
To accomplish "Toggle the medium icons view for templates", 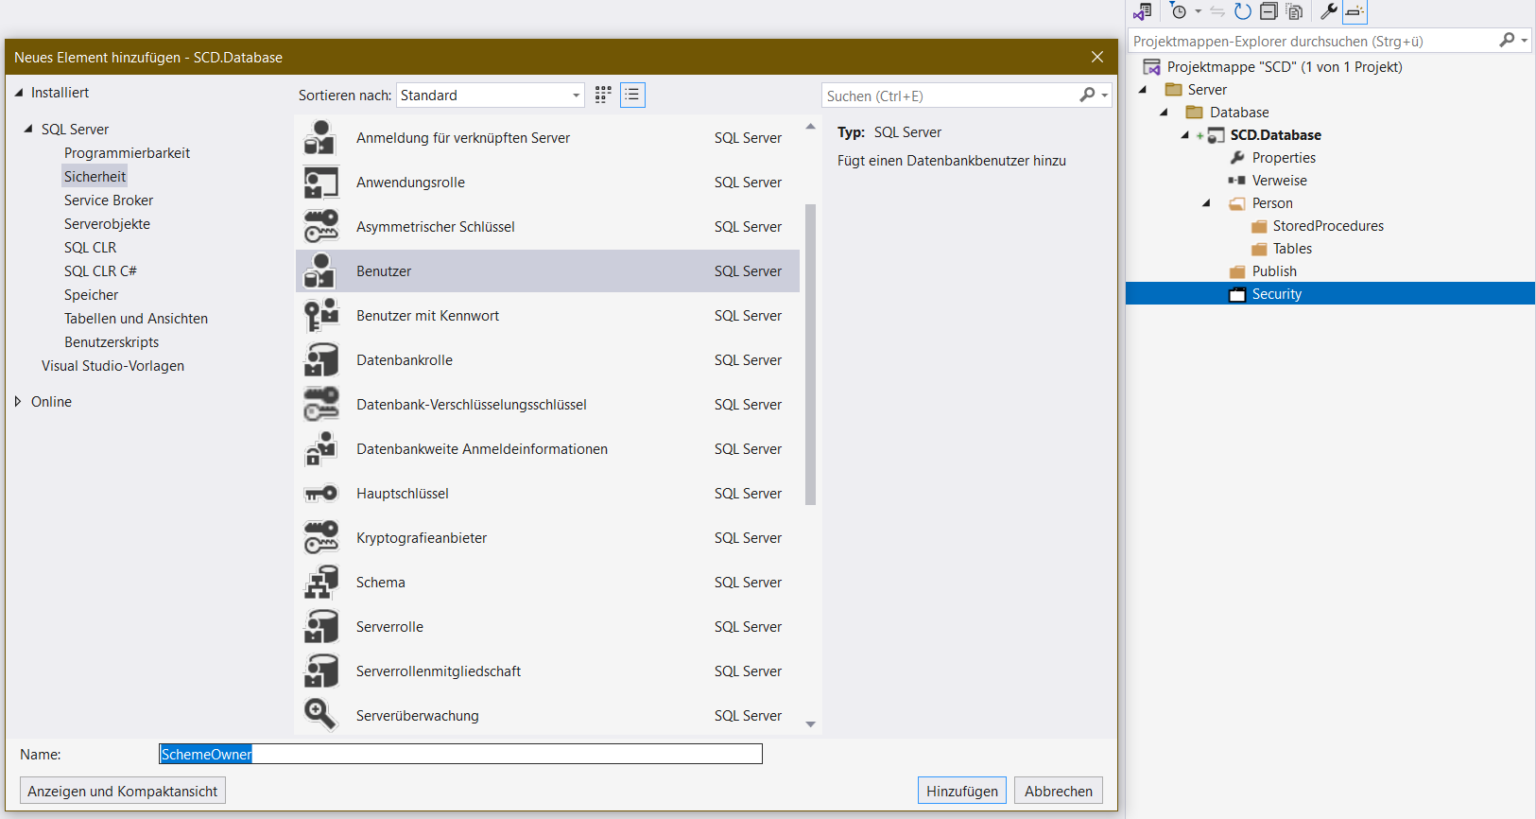I will [602, 94].
